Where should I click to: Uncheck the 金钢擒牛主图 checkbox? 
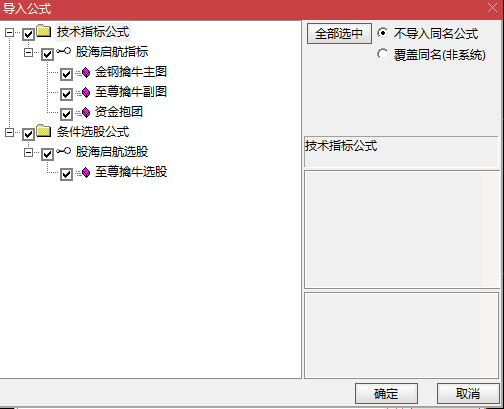point(66,74)
